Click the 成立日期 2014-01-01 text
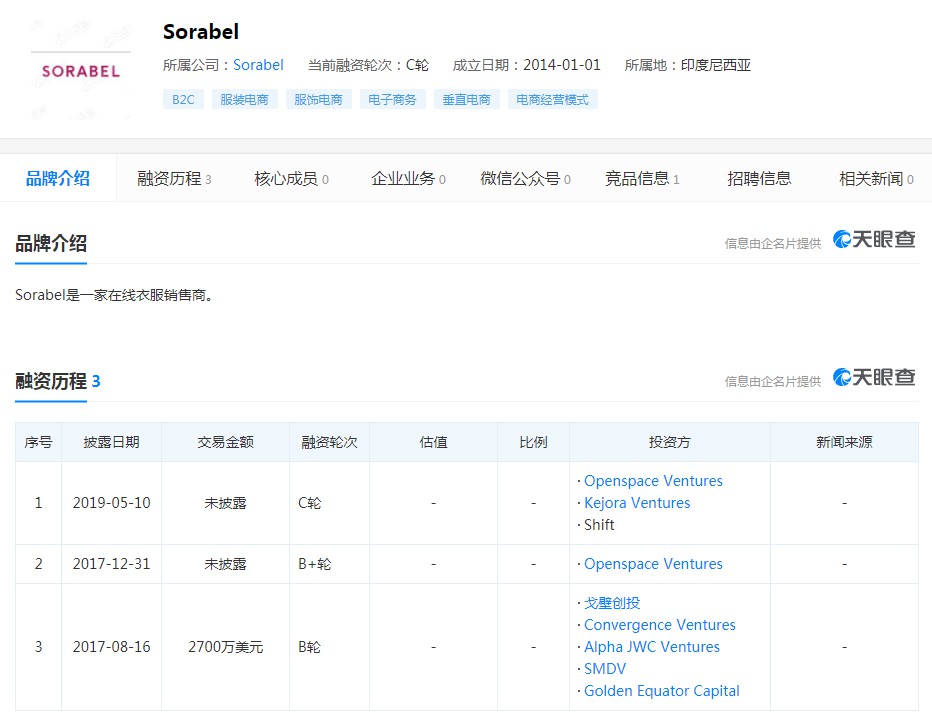This screenshot has width=932, height=713. click(527, 65)
